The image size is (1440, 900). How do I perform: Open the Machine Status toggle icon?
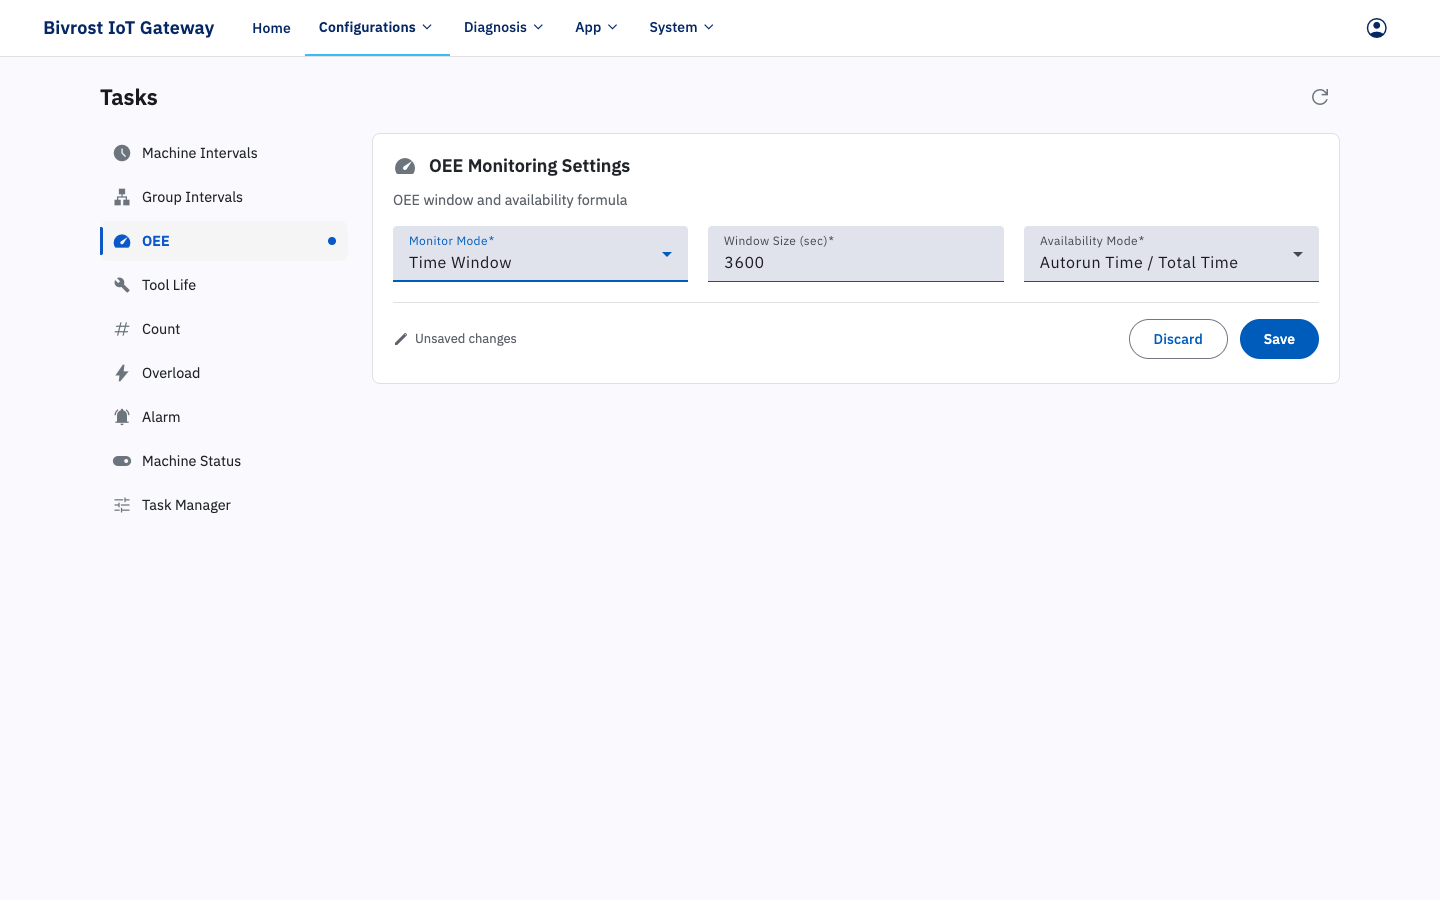[x=122, y=461]
